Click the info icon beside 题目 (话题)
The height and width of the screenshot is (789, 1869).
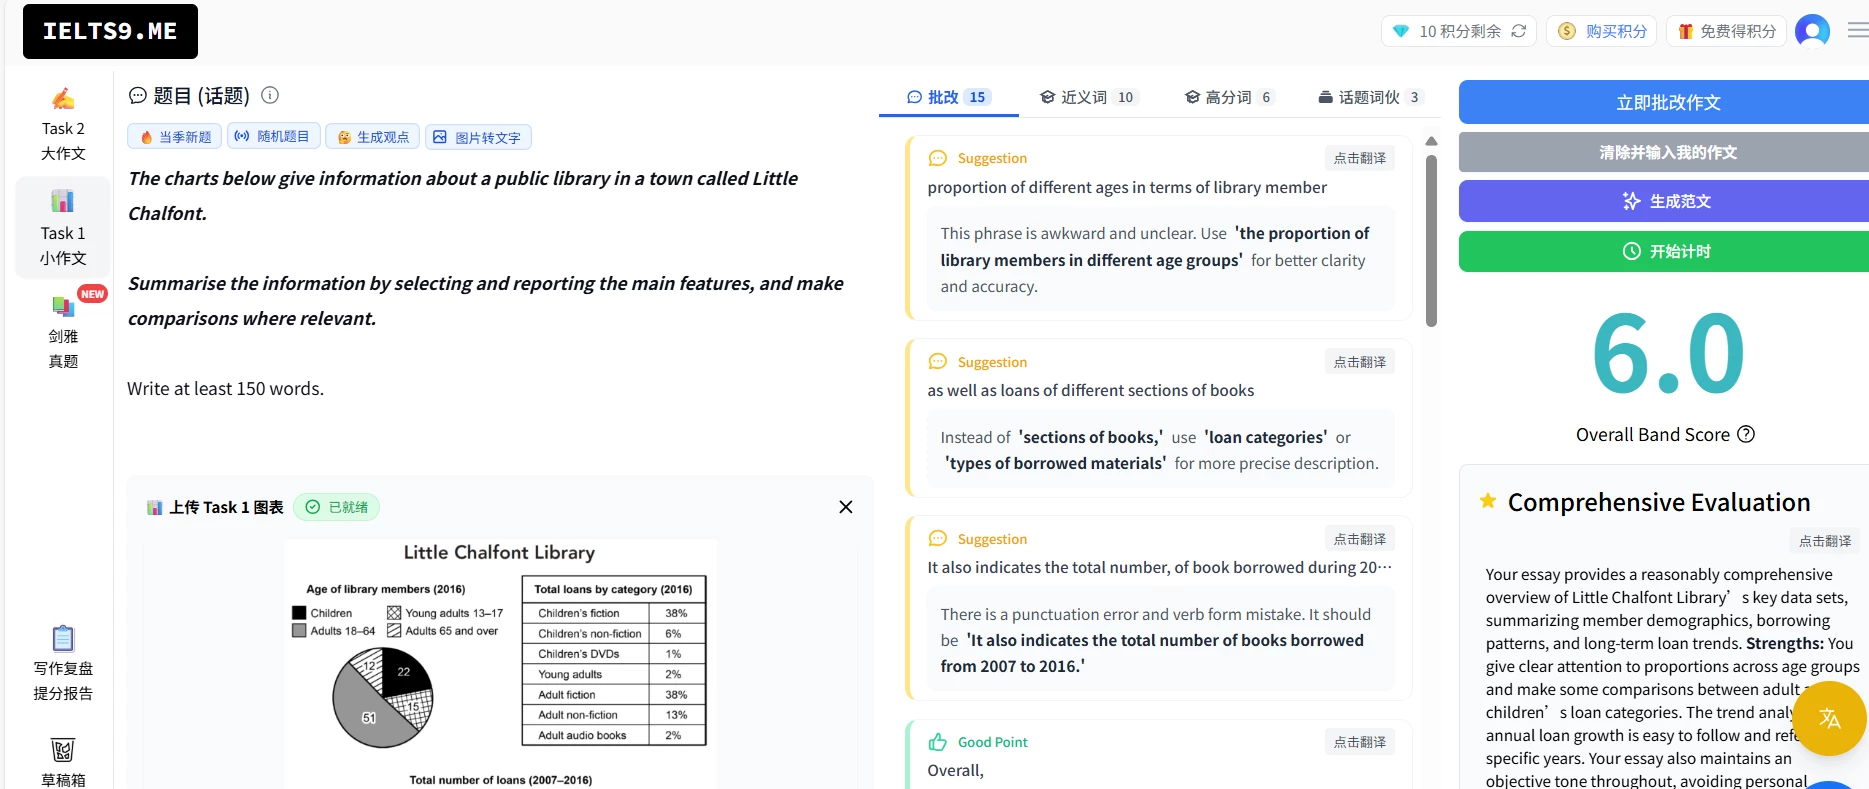click(270, 95)
